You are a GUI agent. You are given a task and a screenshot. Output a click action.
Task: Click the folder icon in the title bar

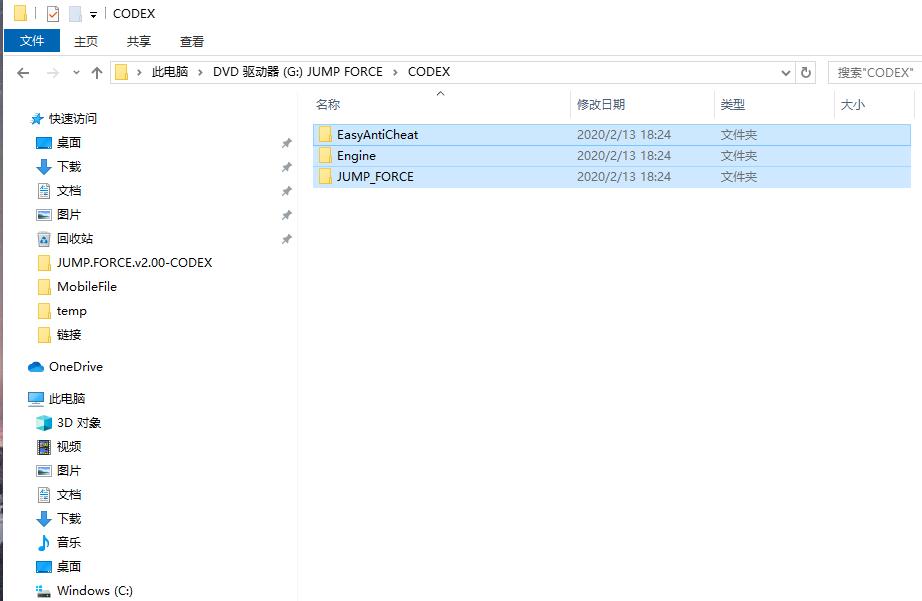coord(21,13)
